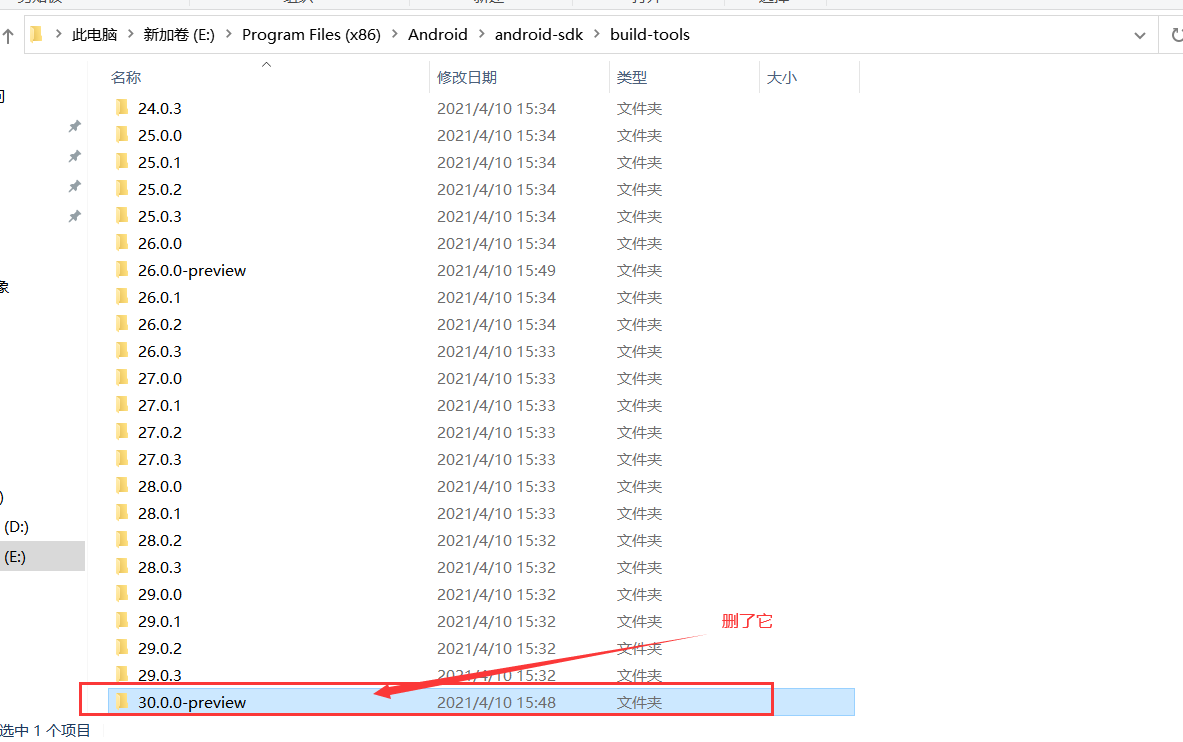Select folder icon of 27.0.2

tap(122, 432)
